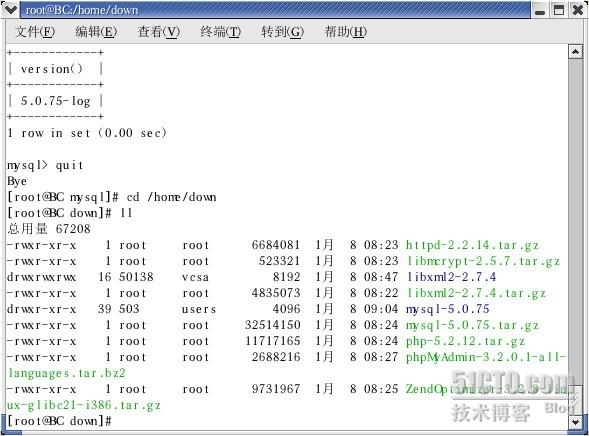Click the file size 4835073
This screenshot has height=436, width=589.
tap(276, 293)
